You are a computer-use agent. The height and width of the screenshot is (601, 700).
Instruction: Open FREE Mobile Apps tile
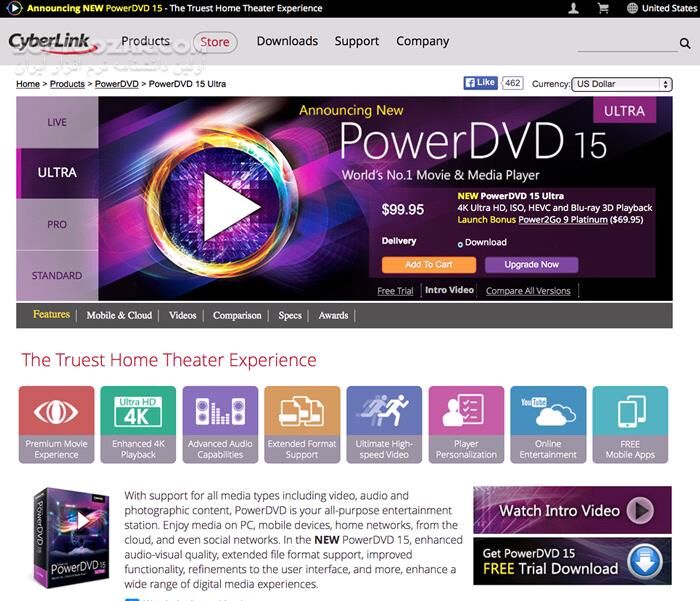pyautogui.click(x=630, y=425)
